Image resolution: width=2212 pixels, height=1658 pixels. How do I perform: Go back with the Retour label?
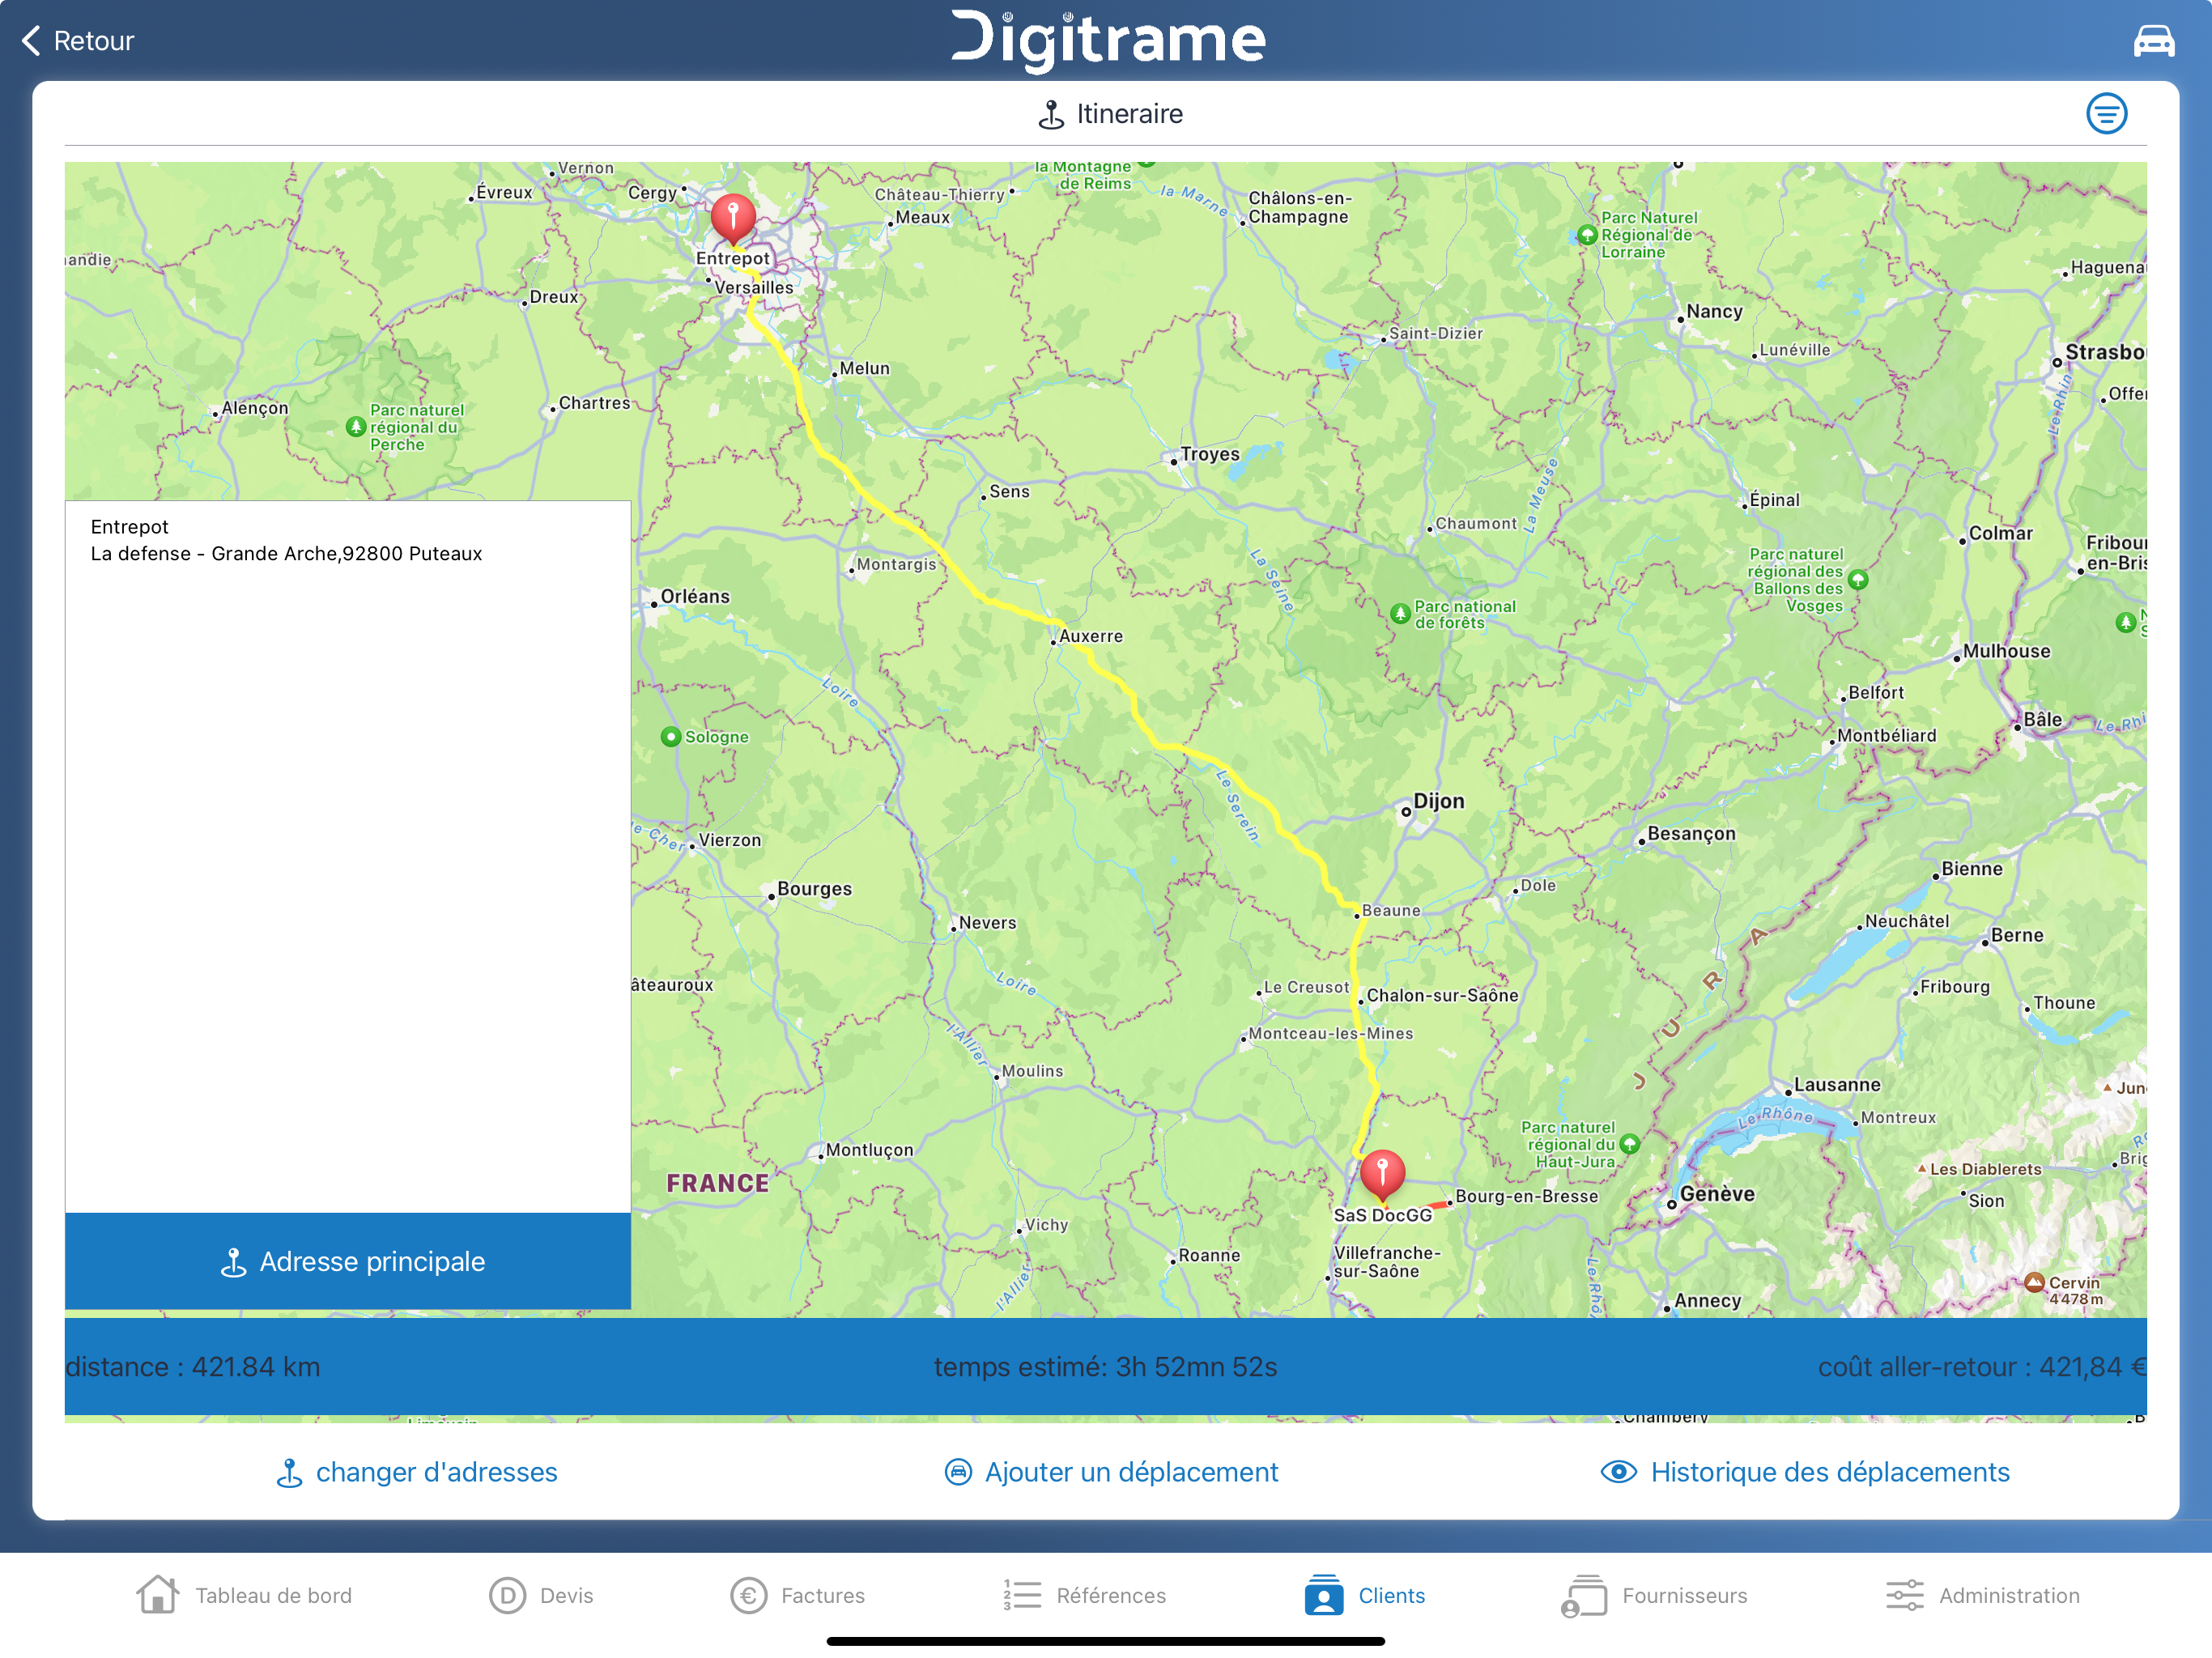[93, 41]
